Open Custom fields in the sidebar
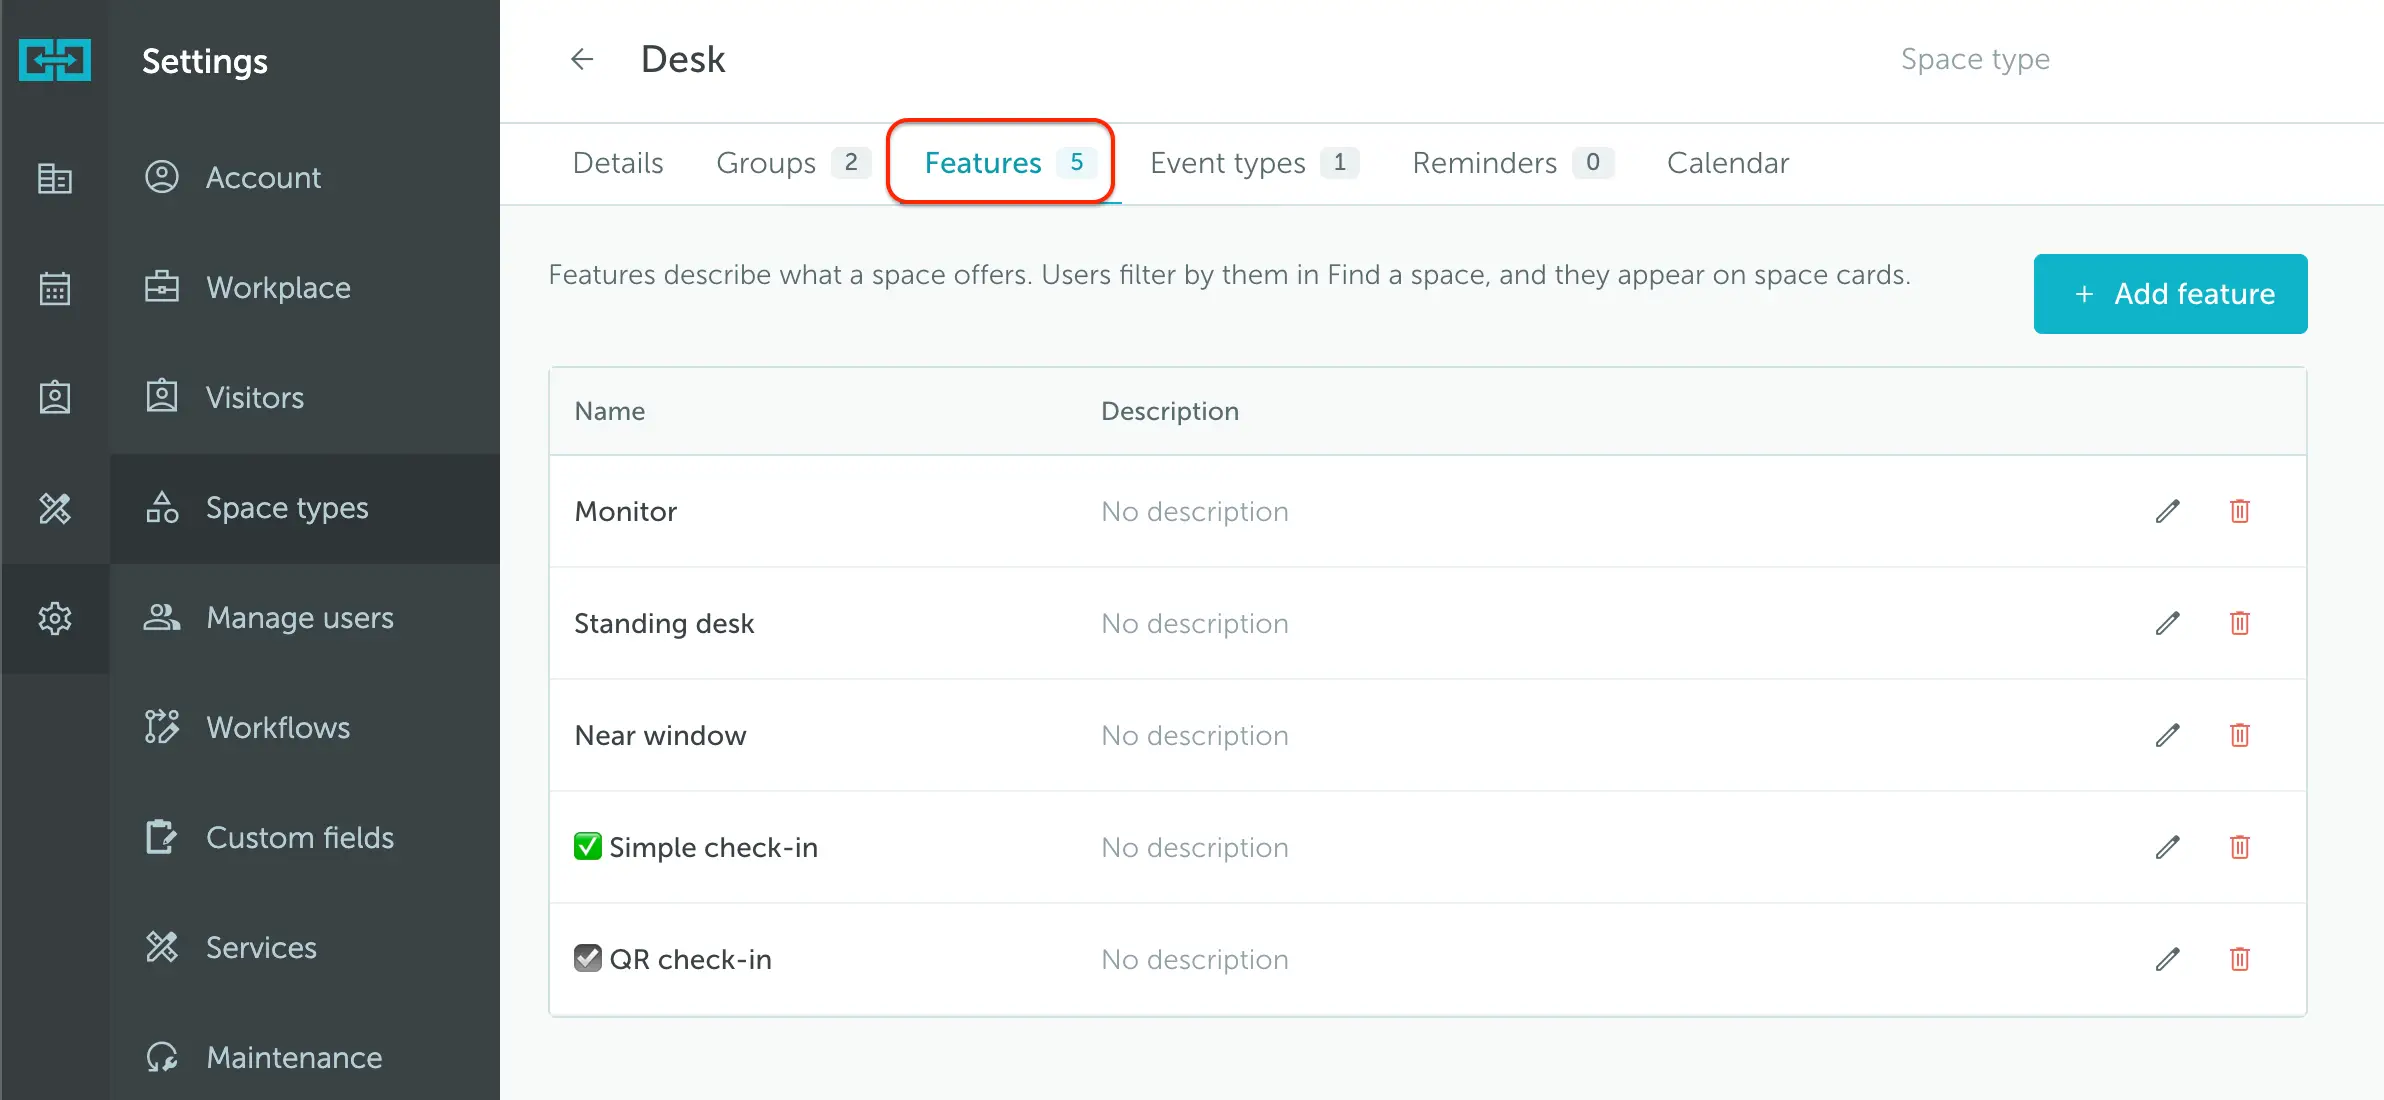2384x1100 pixels. [305, 838]
